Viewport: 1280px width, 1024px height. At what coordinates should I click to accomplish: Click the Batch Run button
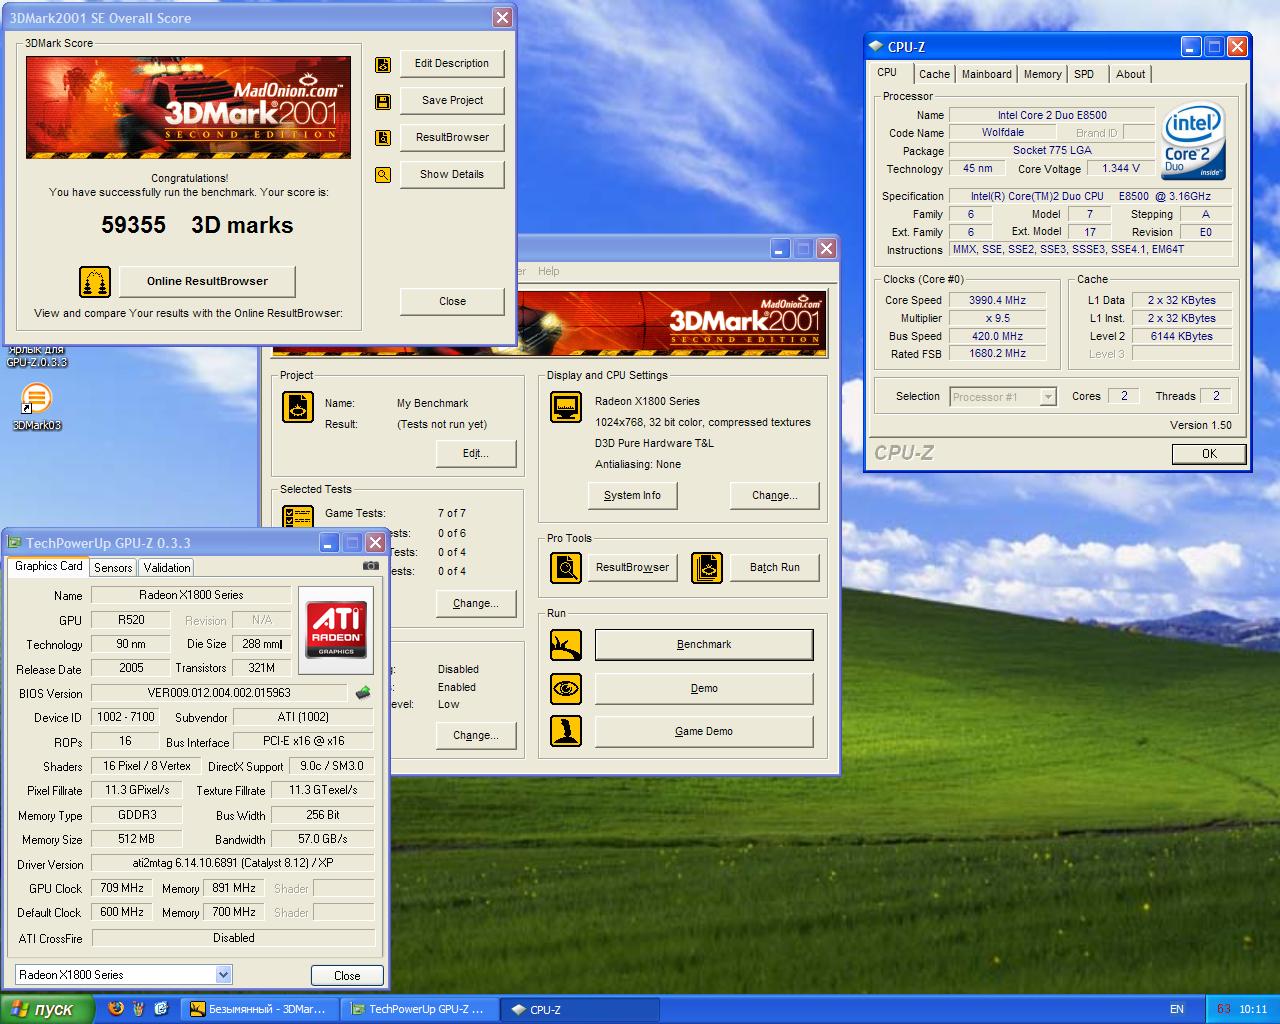click(x=775, y=568)
